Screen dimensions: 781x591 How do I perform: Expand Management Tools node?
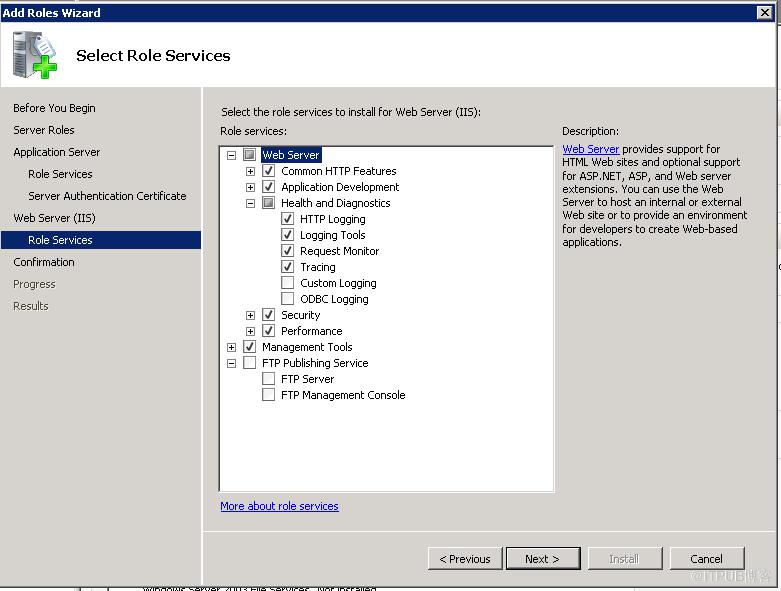tap(231, 347)
